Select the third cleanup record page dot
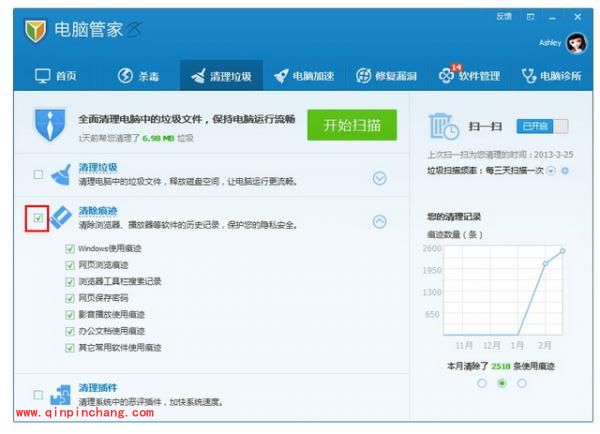Image resolution: width=600 pixels, height=434 pixels. (522, 383)
